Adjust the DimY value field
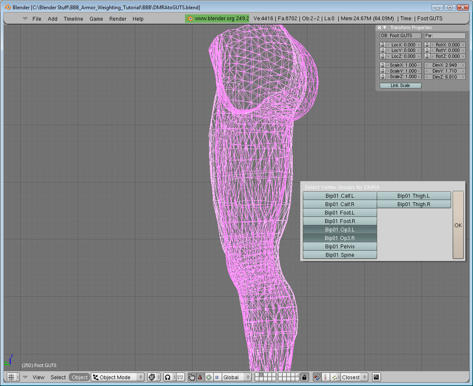Image resolution: width=473 pixels, height=386 pixels. 445,71
